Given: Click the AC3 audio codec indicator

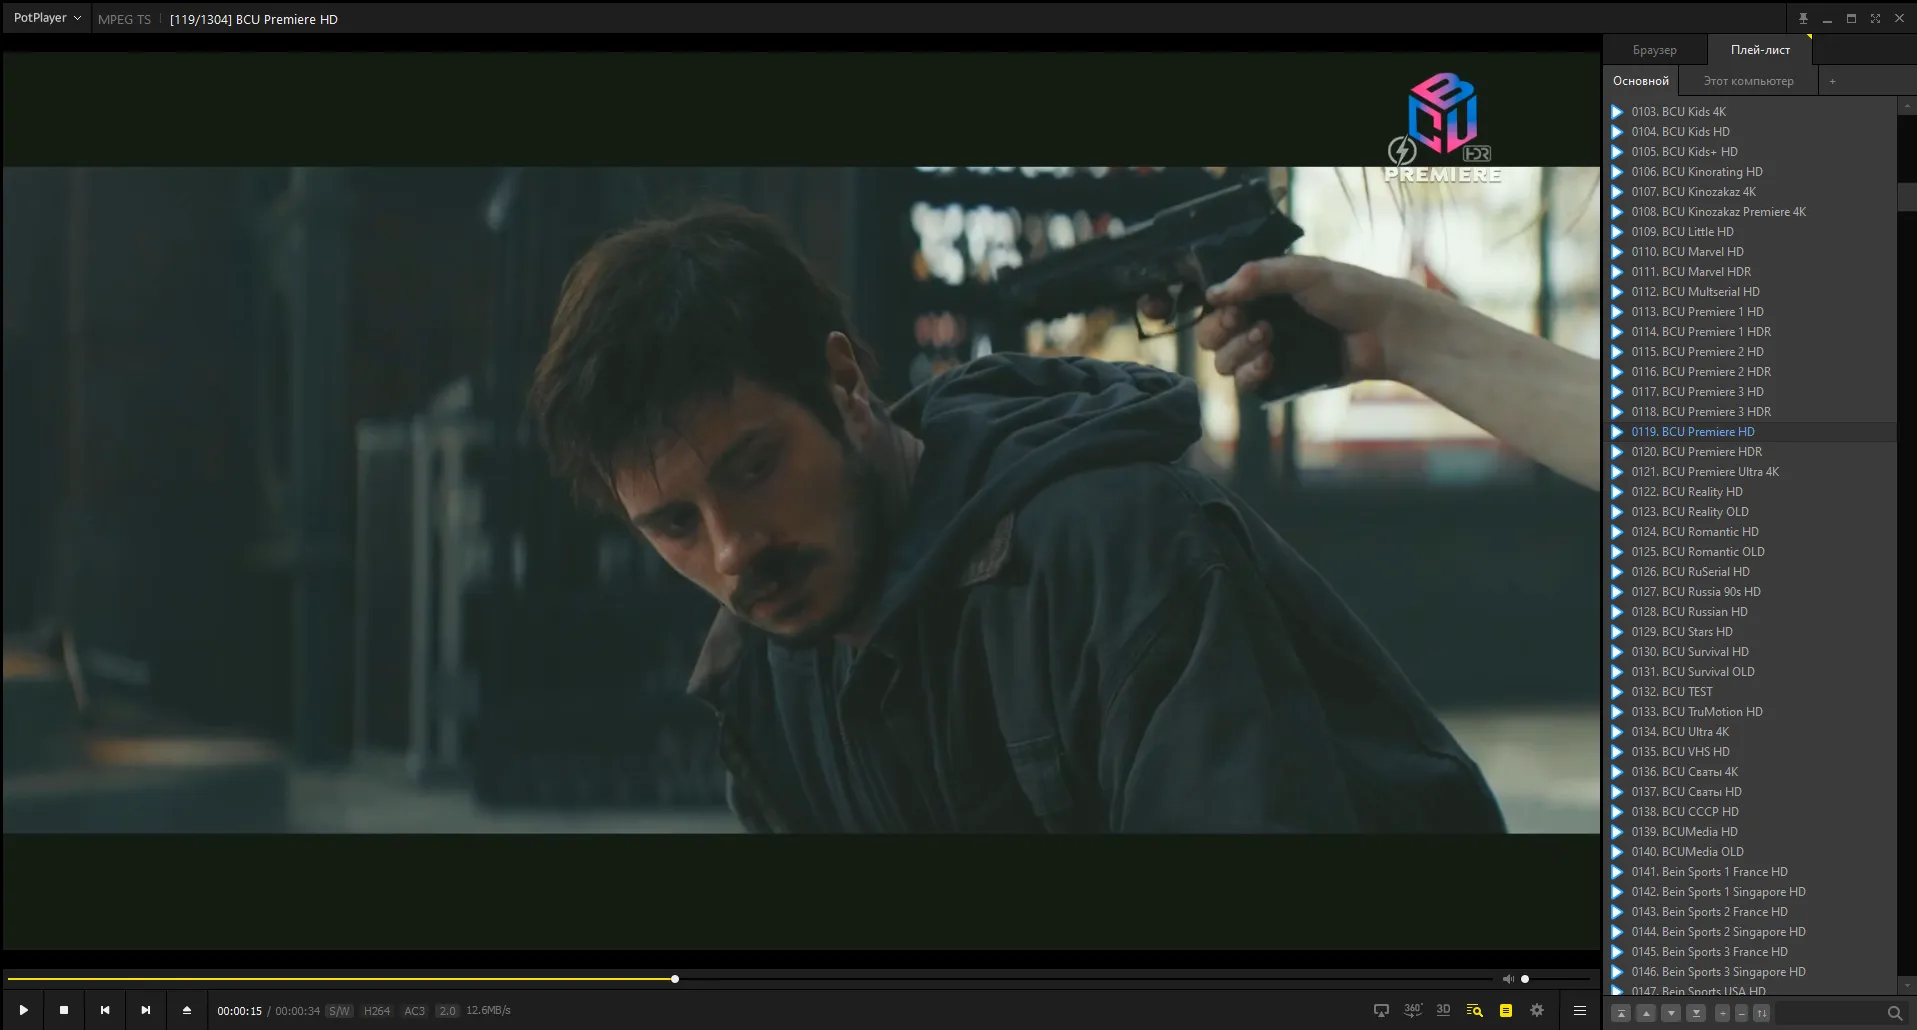Looking at the screenshot, I should pos(414,1011).
